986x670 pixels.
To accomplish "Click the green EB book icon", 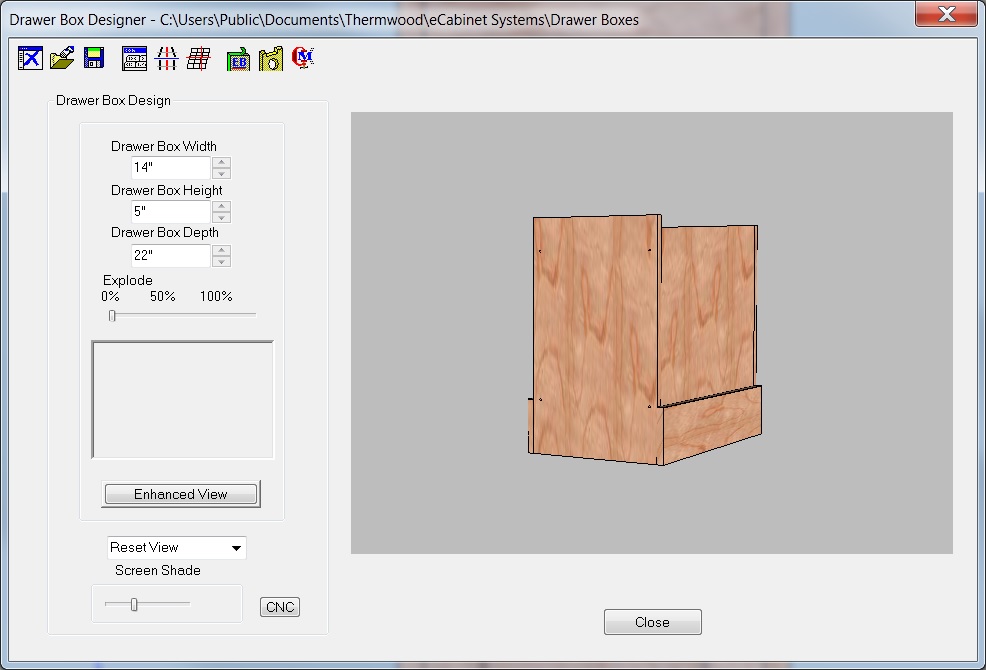I will (x=238, y=60).
